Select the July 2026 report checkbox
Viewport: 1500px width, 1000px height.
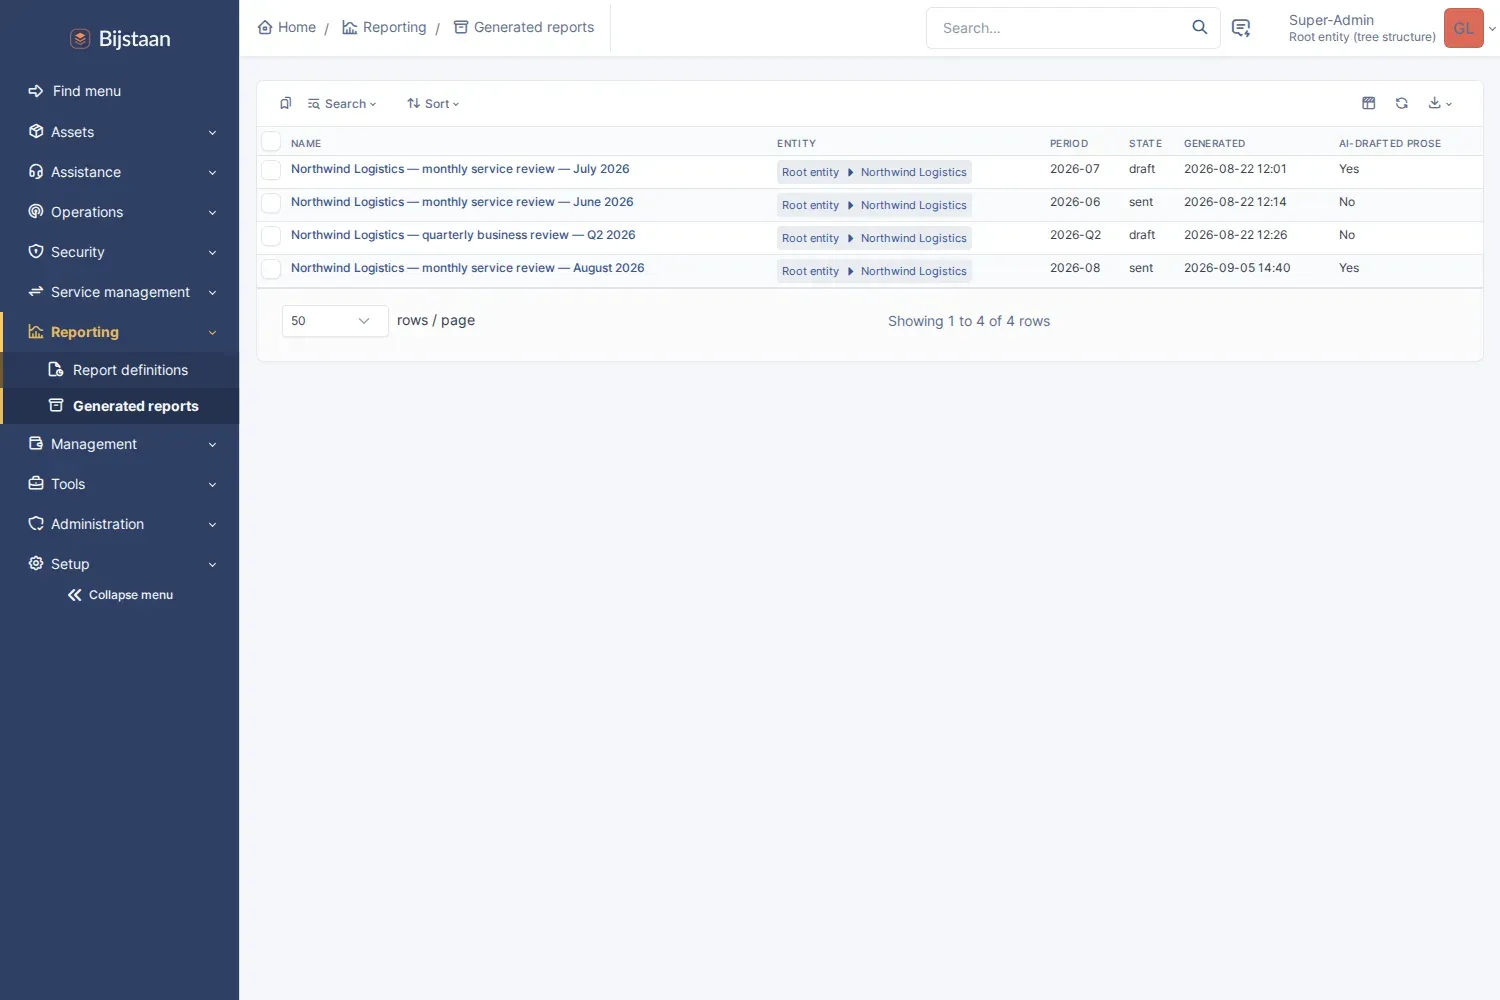coord(271,170)
